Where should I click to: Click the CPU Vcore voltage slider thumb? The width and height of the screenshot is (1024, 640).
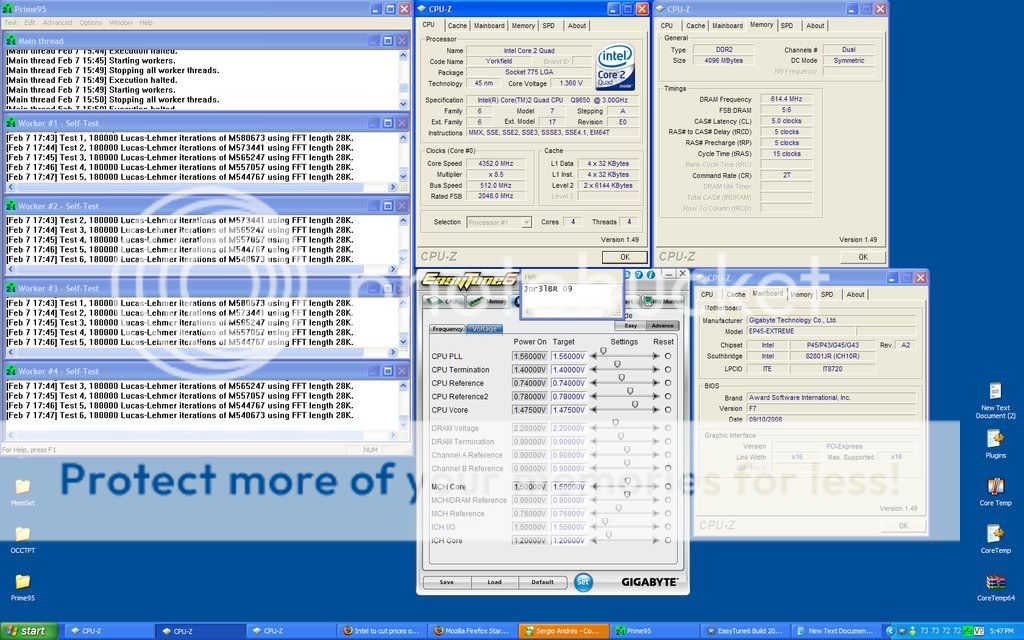[635, 405]
